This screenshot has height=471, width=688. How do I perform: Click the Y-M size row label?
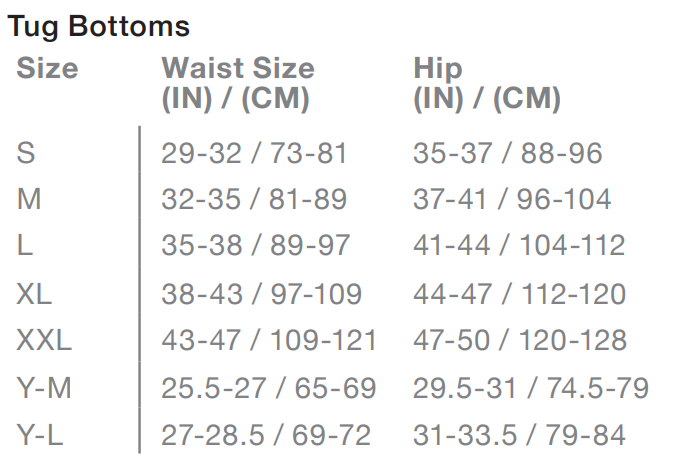[x=44, y=388]
